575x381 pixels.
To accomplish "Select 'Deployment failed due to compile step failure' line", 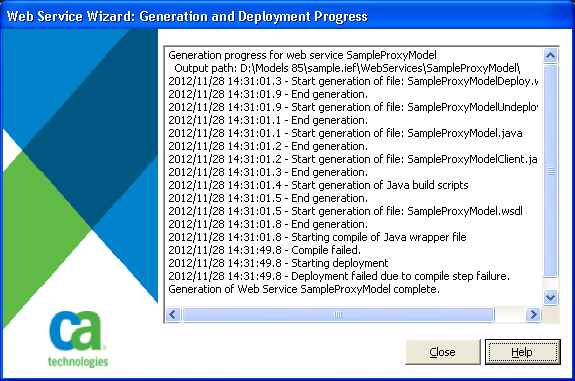I will coord(339,276).
